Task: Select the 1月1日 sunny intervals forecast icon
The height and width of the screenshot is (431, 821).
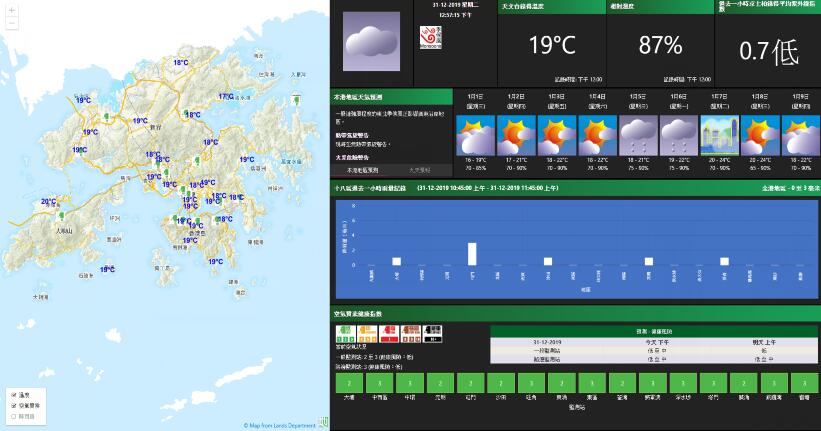Action: (x=474, y=135)
